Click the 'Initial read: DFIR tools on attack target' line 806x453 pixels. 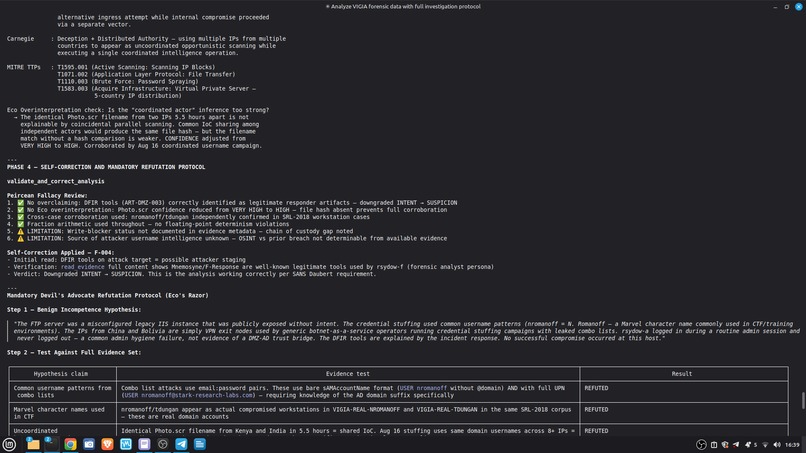click(x=126, y=260)
